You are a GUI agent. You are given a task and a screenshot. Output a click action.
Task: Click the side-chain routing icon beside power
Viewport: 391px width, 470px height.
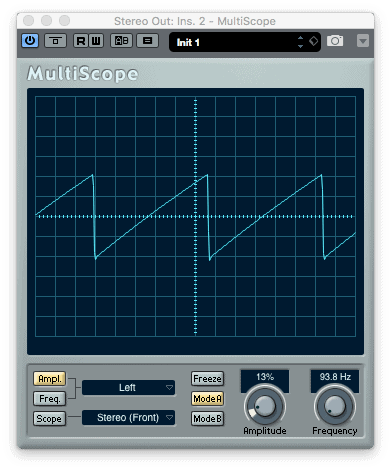55,41
